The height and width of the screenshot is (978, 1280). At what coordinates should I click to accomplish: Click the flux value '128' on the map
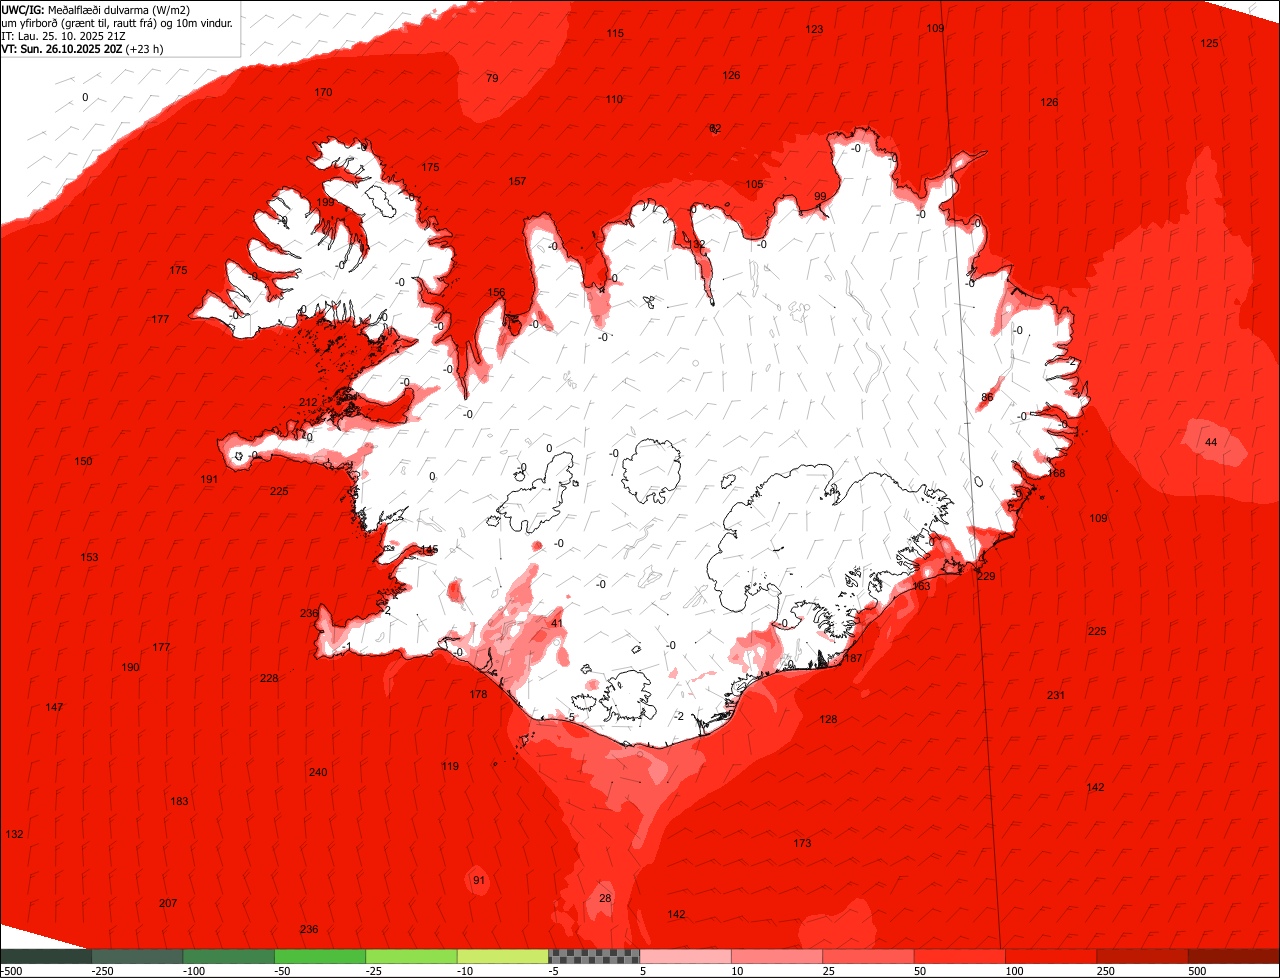point(828,719)
